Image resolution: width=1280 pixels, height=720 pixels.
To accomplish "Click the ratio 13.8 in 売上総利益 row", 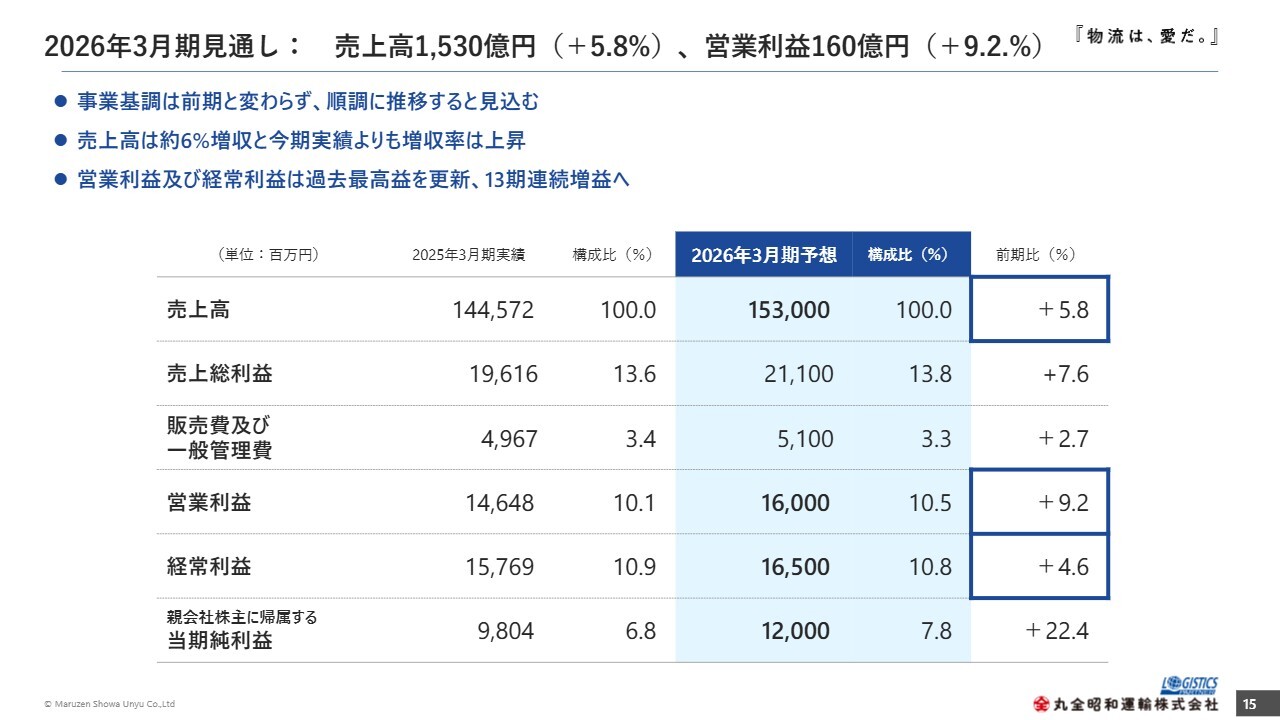I will pyautogui.click(x=931, y=374).
